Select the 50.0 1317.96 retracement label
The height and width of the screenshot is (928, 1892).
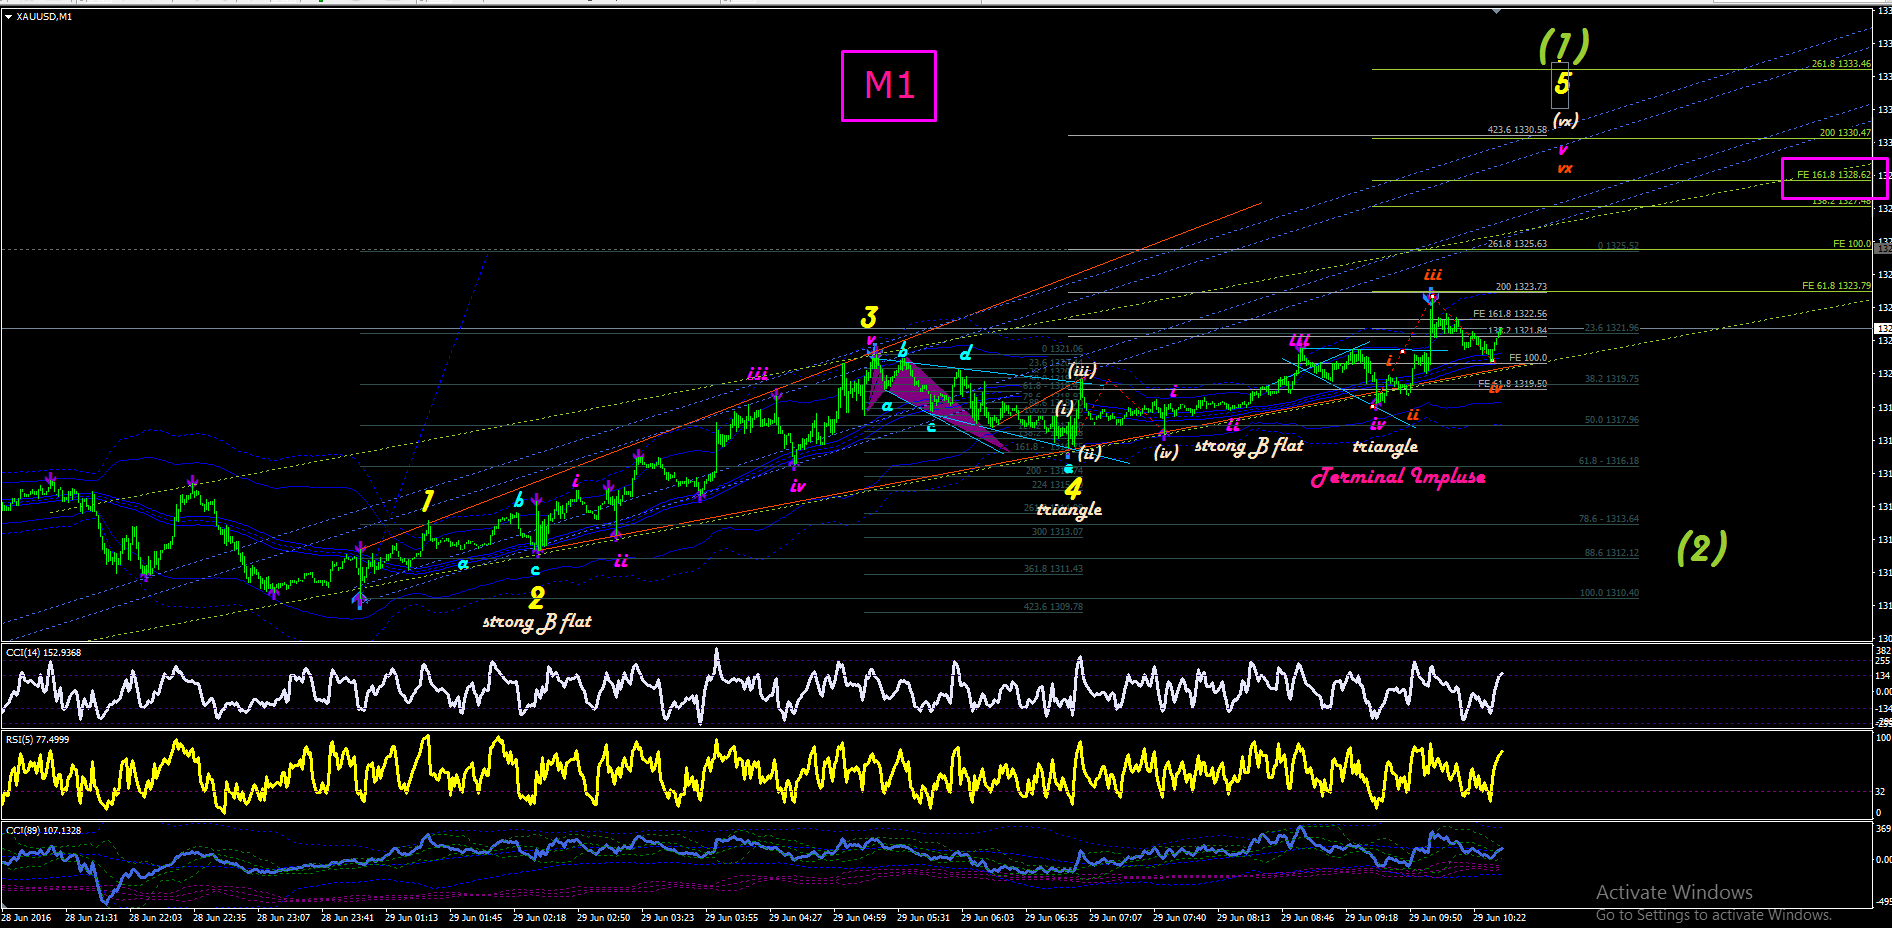click(x=1612, y=420)
